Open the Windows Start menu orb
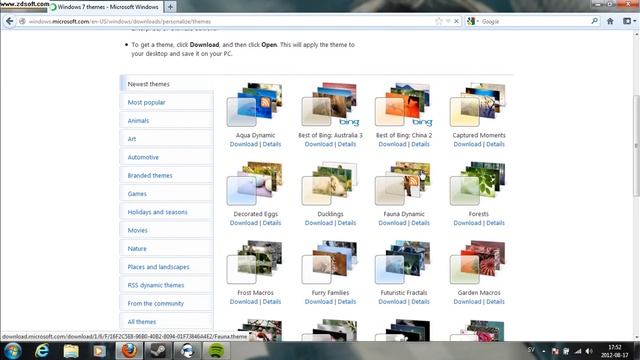Screen dimensions: 640x360 [13, 351]
